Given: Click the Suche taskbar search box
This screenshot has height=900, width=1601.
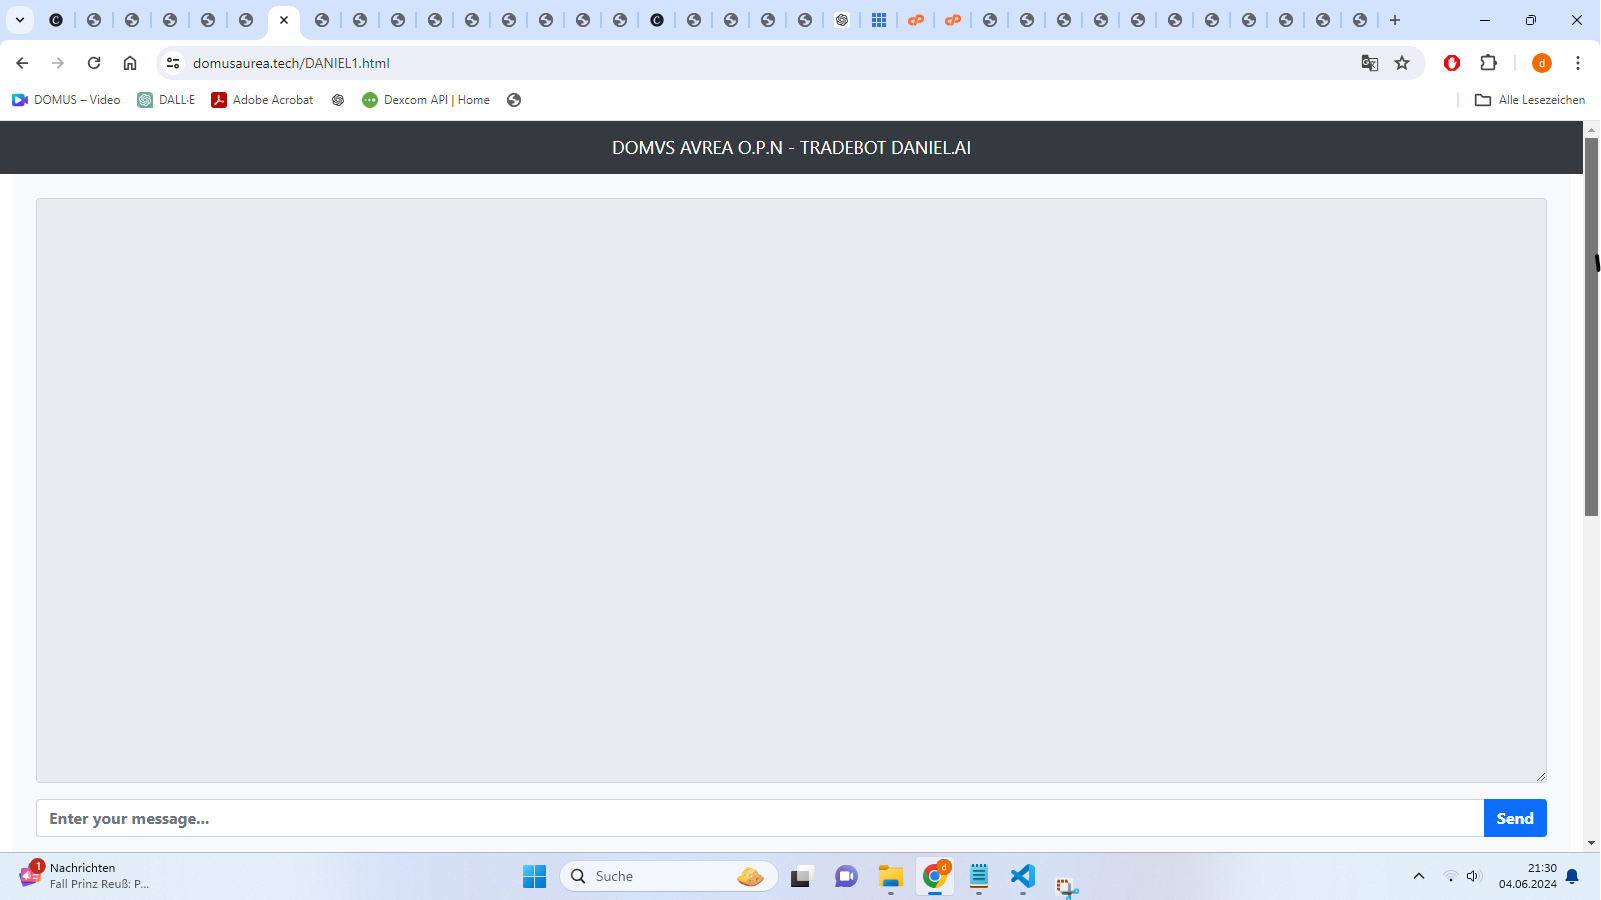Looking at the screenshot, I should point(669,876).
